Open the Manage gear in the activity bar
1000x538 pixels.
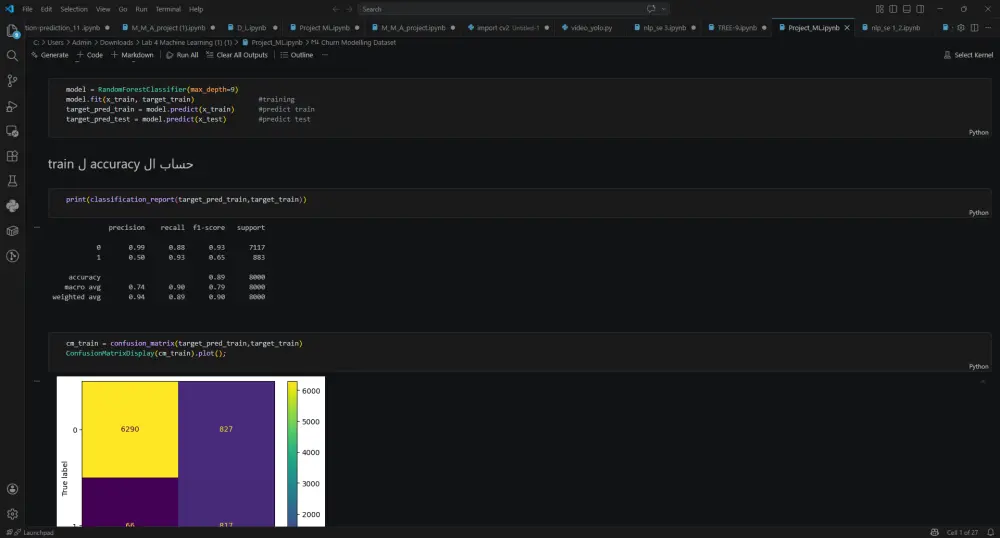click(x=12, y=514)
